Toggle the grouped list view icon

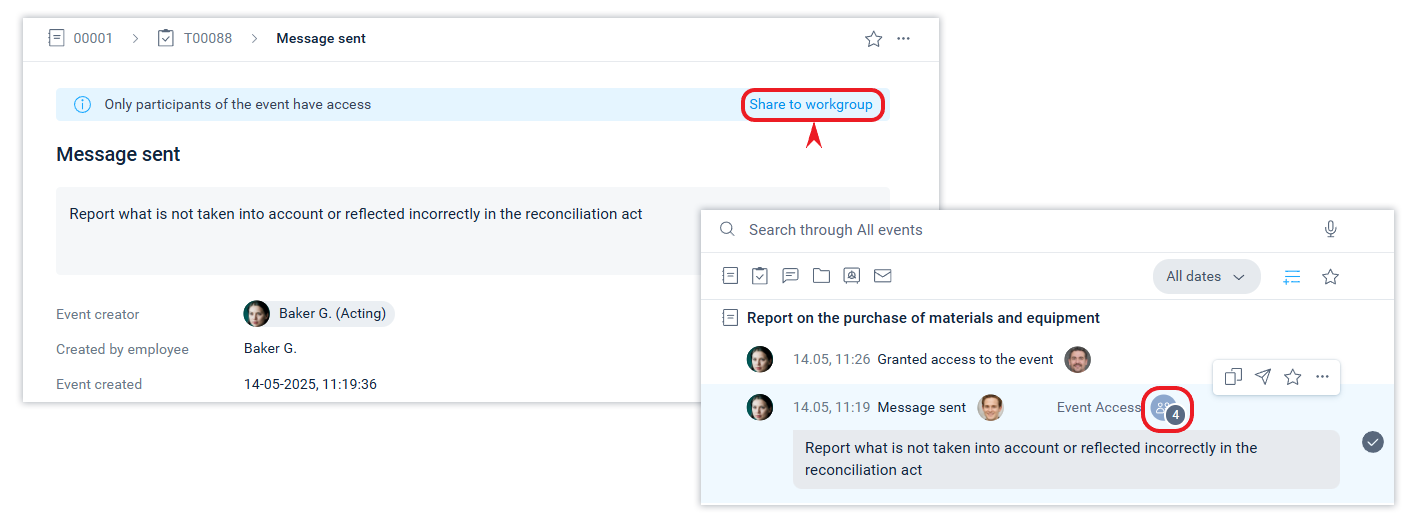pyautogui.click(x=1292, y=277)
